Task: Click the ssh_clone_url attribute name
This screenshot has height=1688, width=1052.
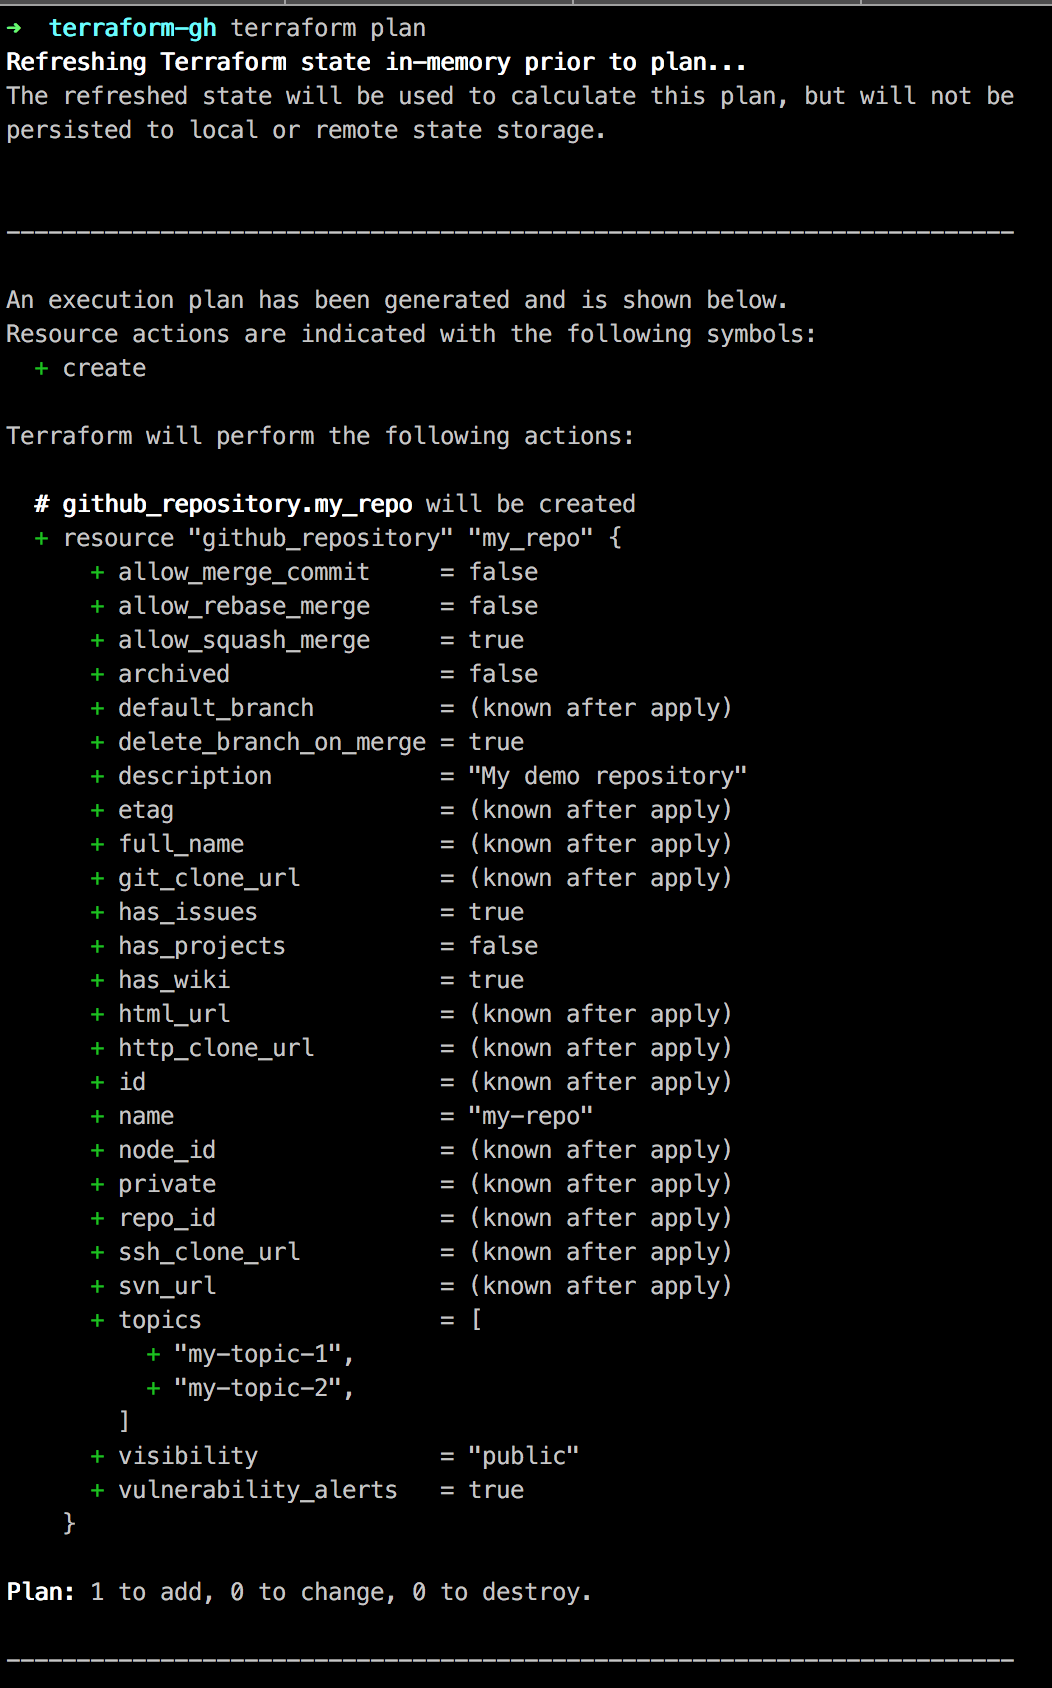Action: click(x=209, y=1252)
